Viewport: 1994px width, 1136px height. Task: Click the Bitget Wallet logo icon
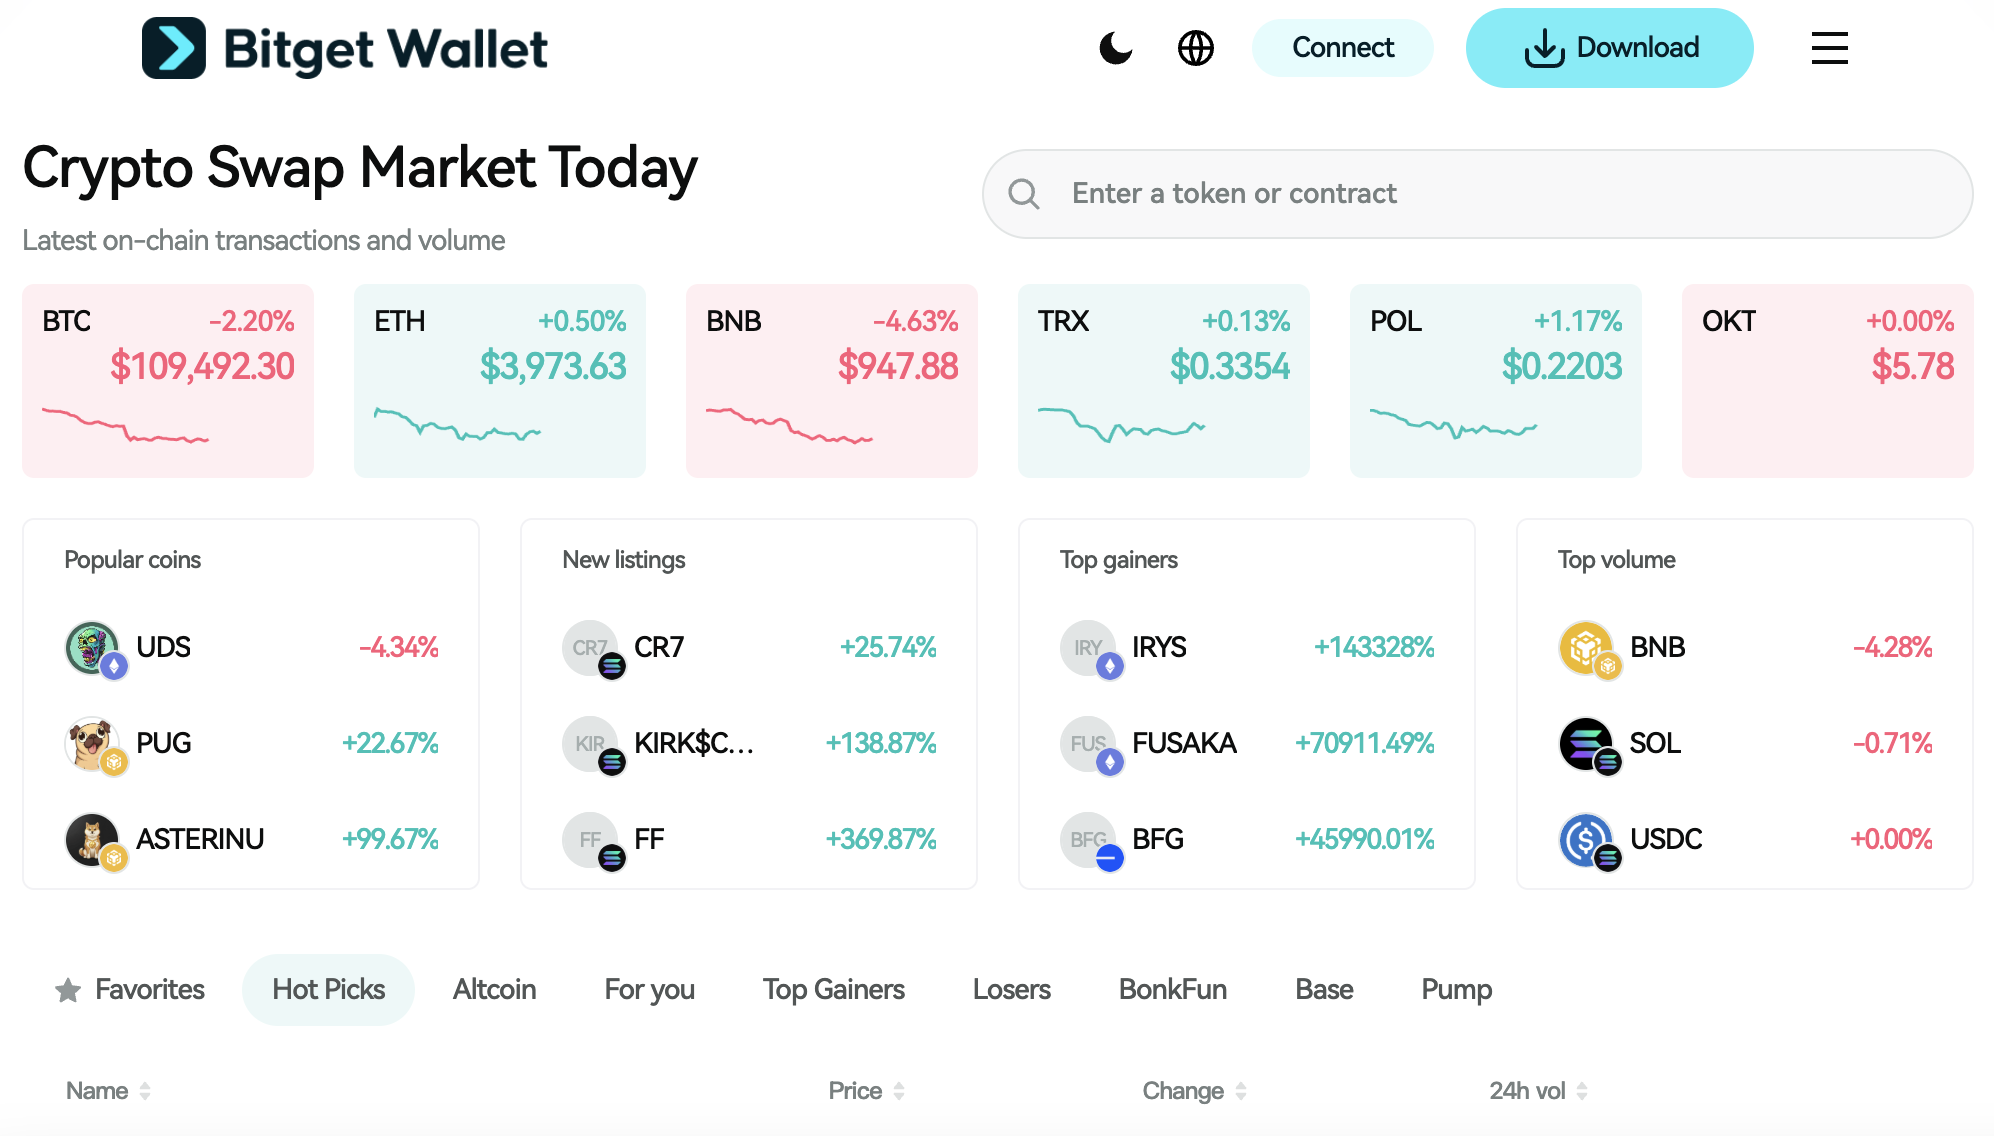[174, 48]
